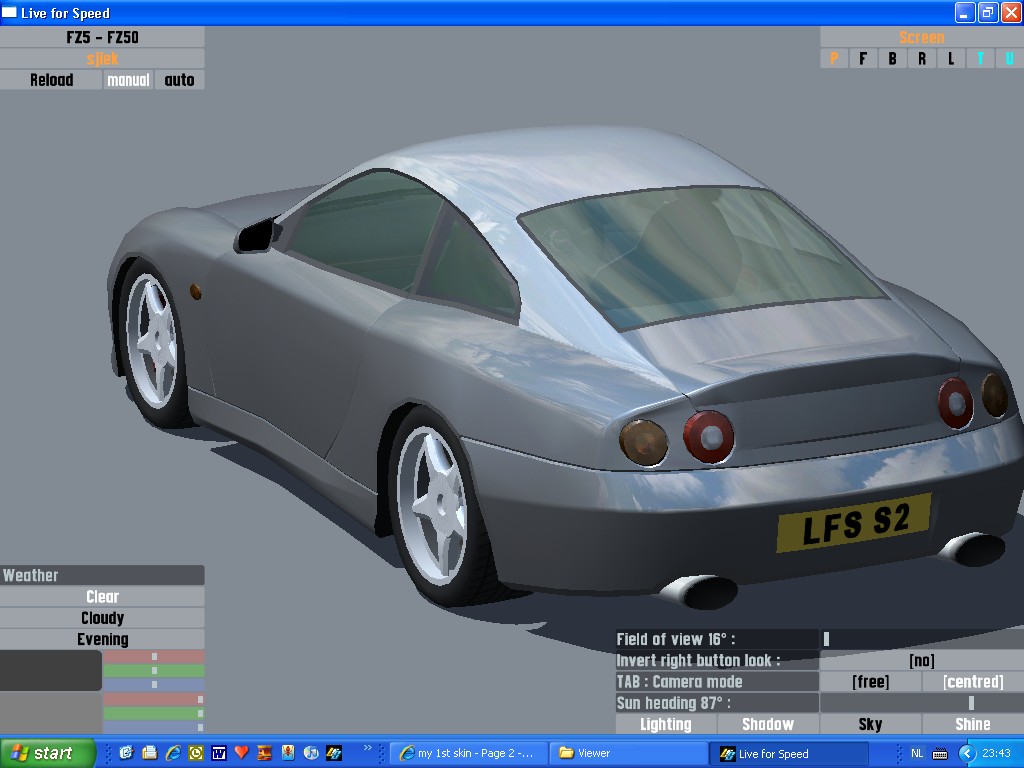Click the Live for Speed title bar icon
The image size is (1024, 768).
(9, 12)
